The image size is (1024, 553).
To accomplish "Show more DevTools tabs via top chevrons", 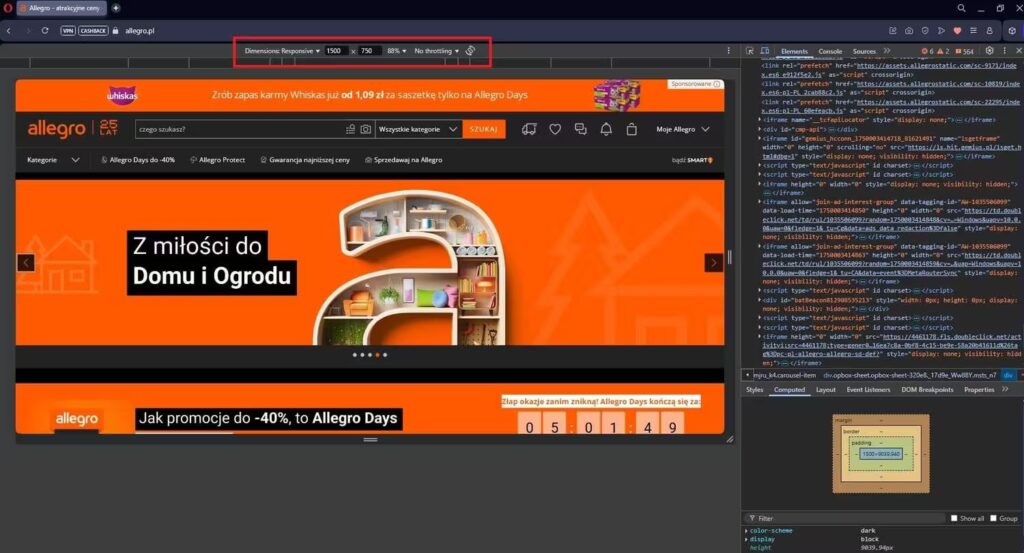I will pos(887,50).
